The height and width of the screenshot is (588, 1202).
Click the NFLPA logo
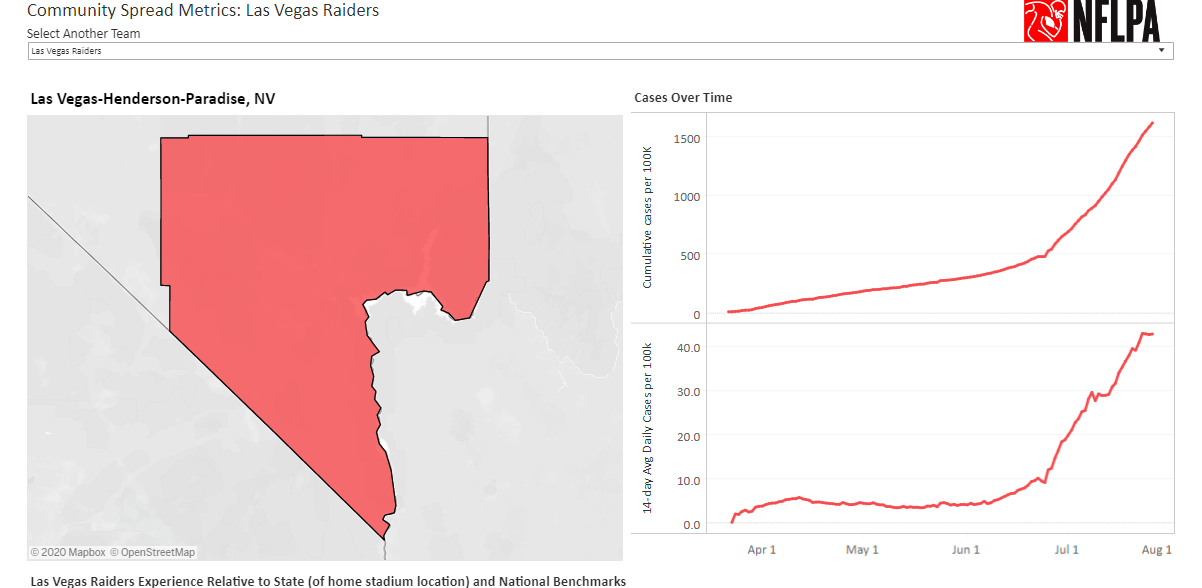pyautogui.click(x=1091, y=20)
